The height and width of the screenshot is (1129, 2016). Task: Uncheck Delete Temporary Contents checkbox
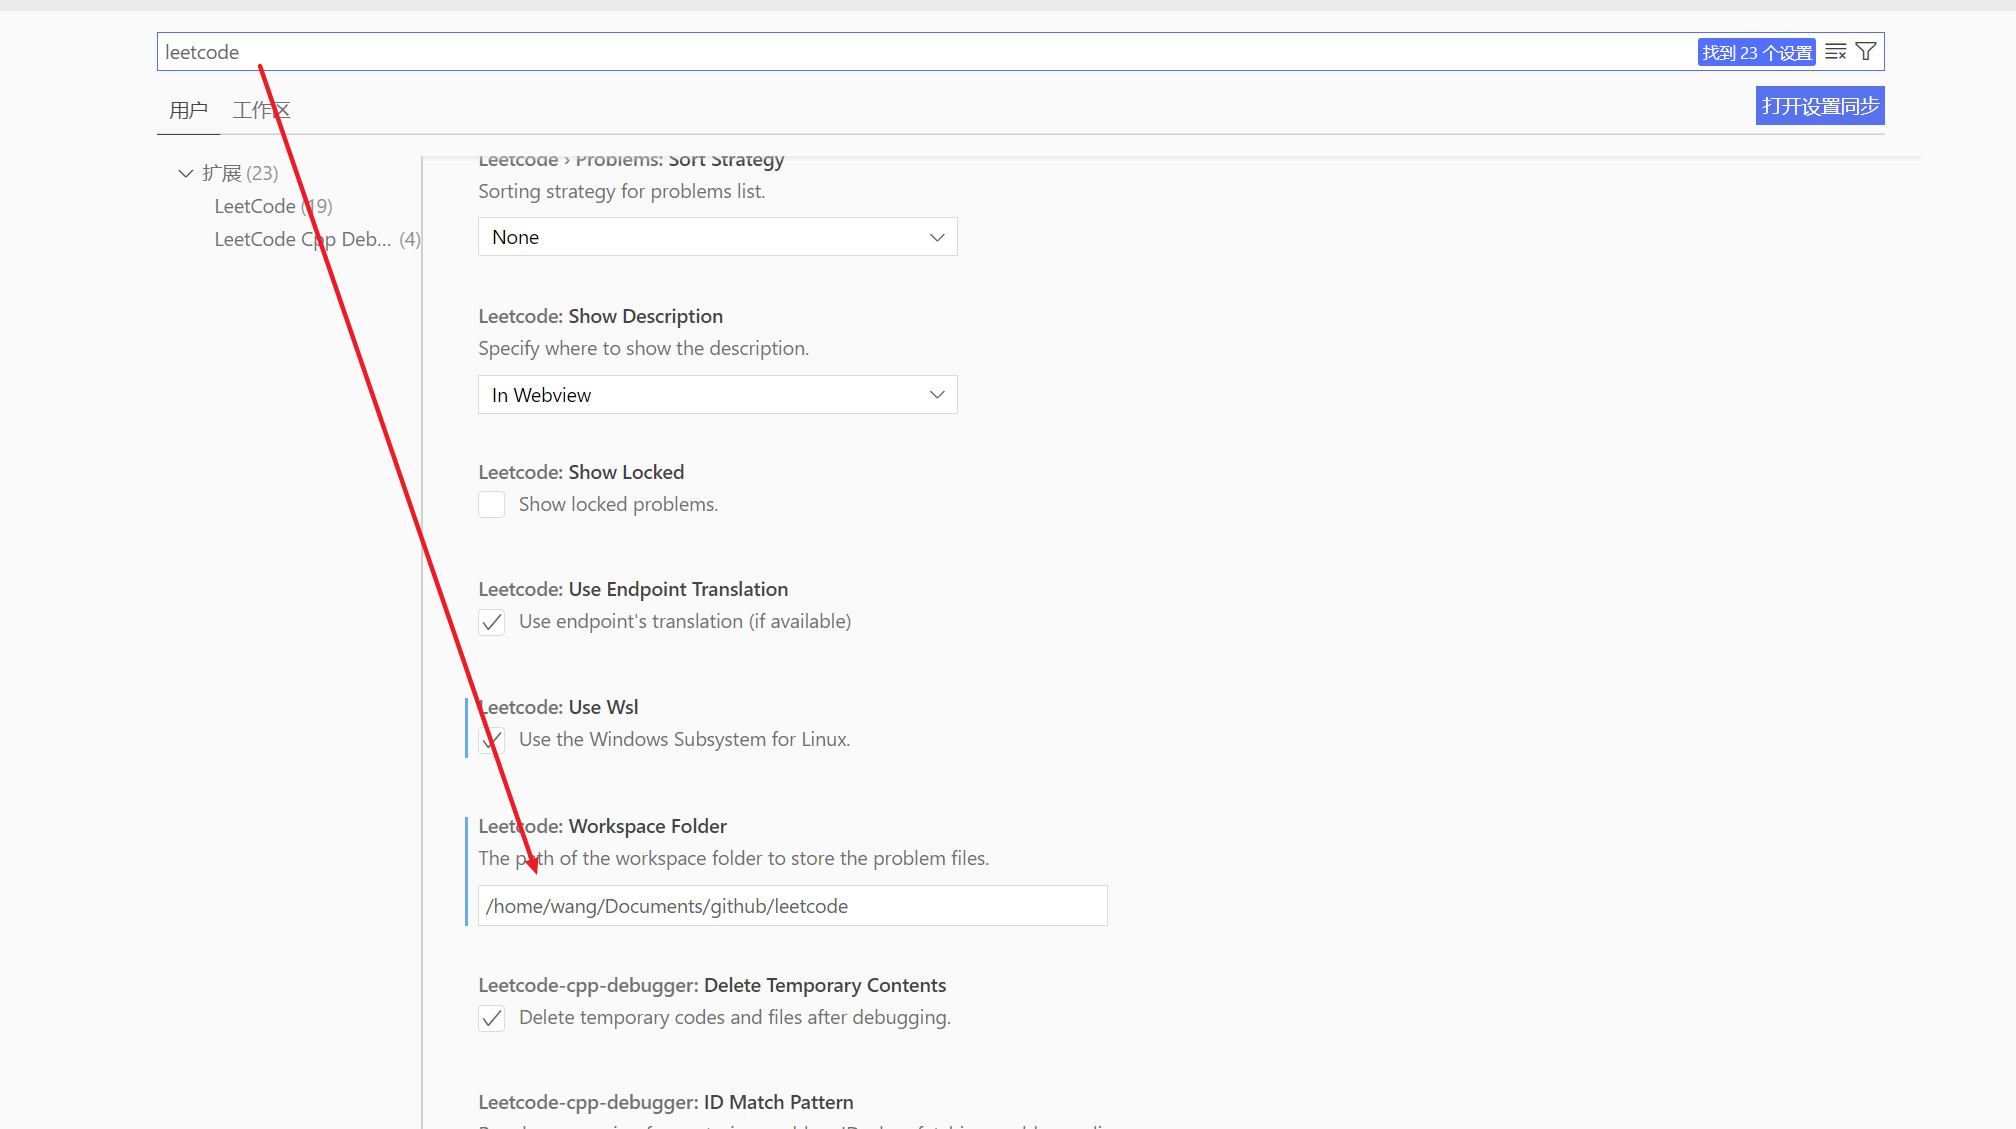point(491,1018)
